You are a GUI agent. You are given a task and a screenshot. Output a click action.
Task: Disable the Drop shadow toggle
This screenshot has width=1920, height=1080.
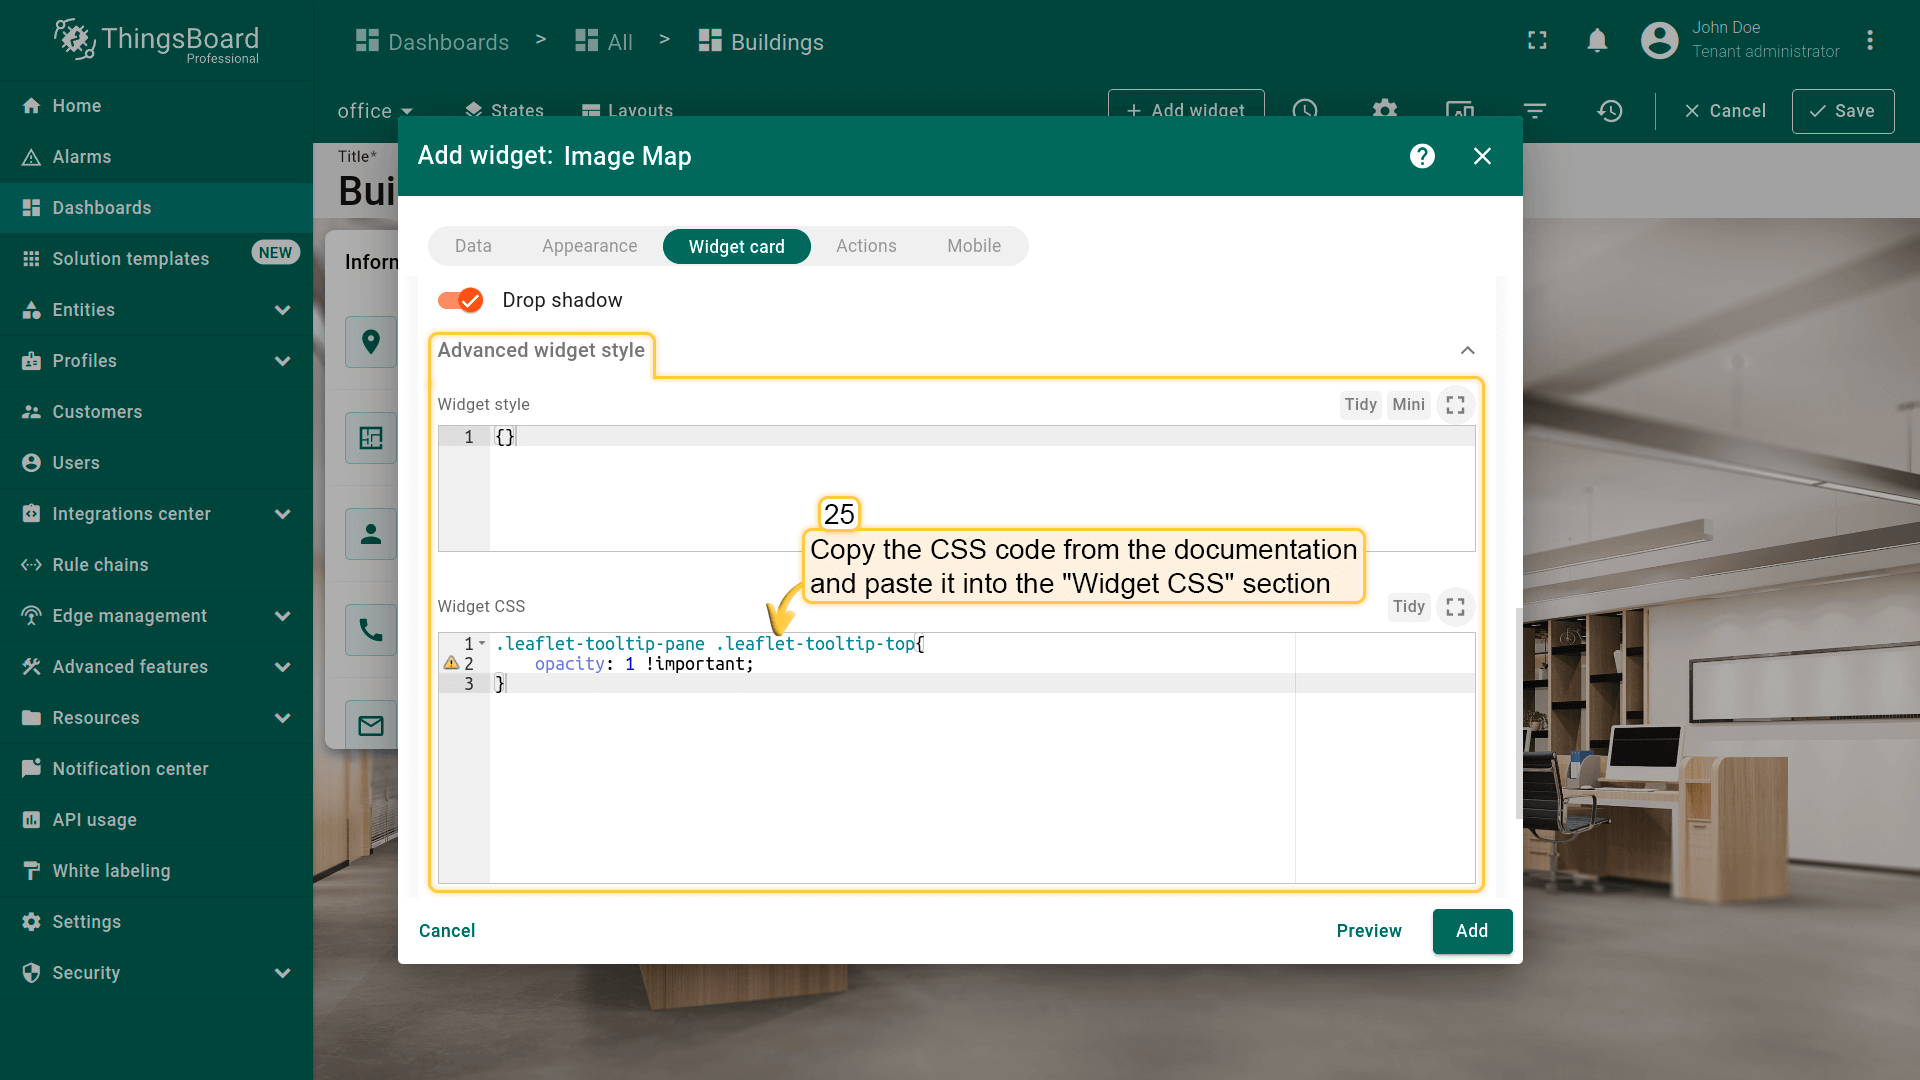point(461,300)
